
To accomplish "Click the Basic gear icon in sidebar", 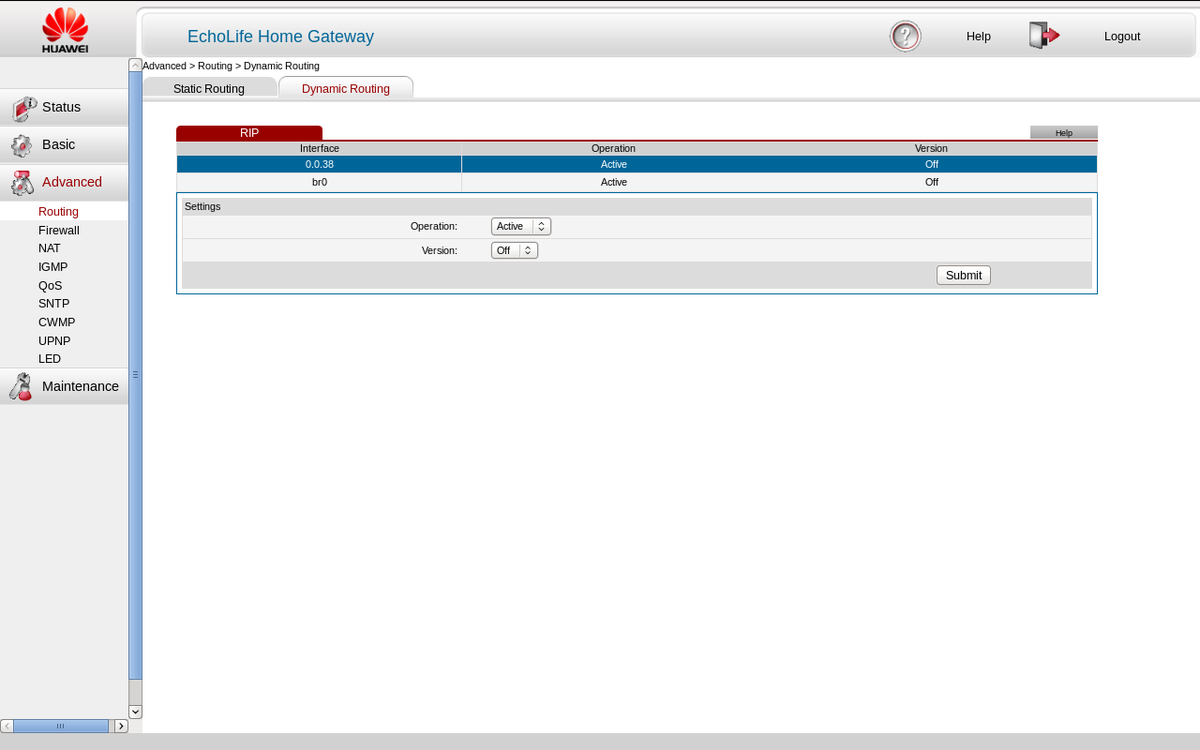I will pos(22,144).
